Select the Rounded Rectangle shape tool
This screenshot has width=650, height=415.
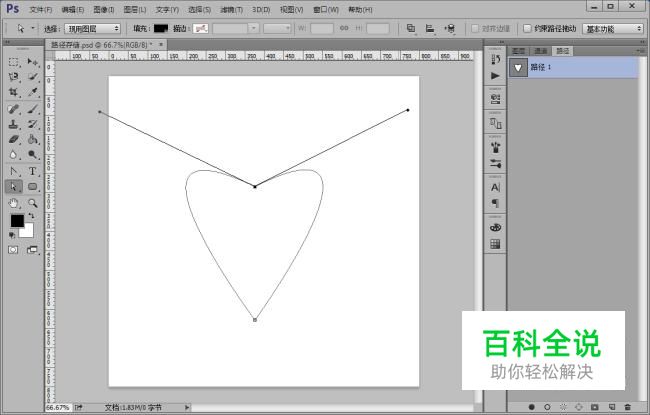[32, 187]
